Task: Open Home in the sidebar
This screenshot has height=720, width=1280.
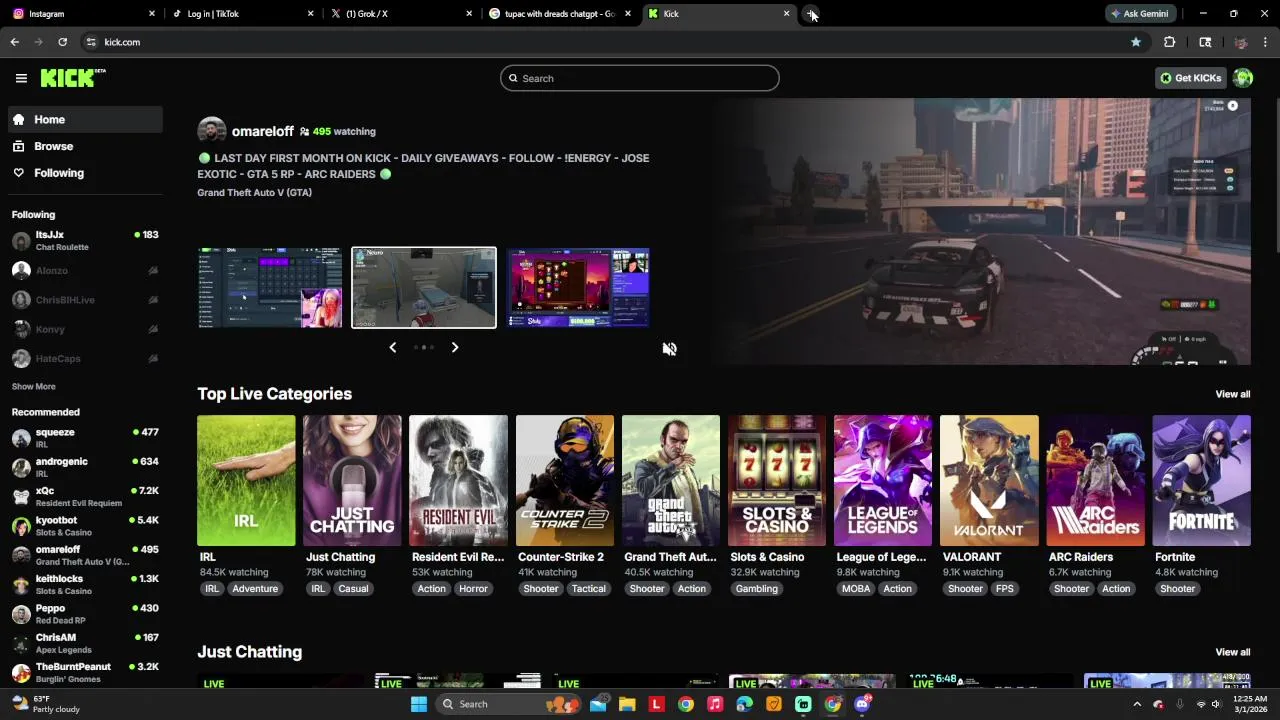Action: (x=85, y=119)
